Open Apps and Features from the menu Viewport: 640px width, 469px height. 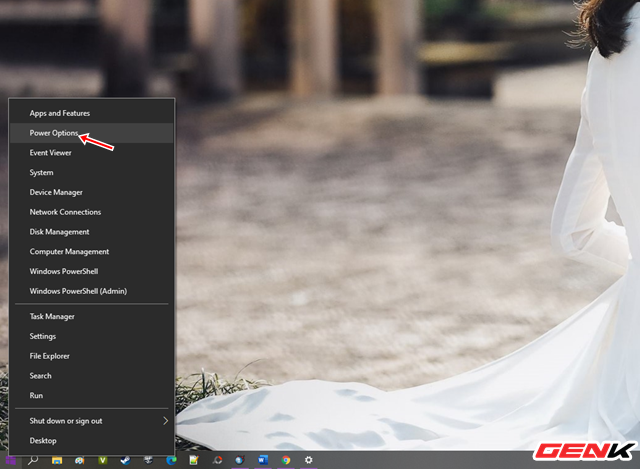[59, 113]
